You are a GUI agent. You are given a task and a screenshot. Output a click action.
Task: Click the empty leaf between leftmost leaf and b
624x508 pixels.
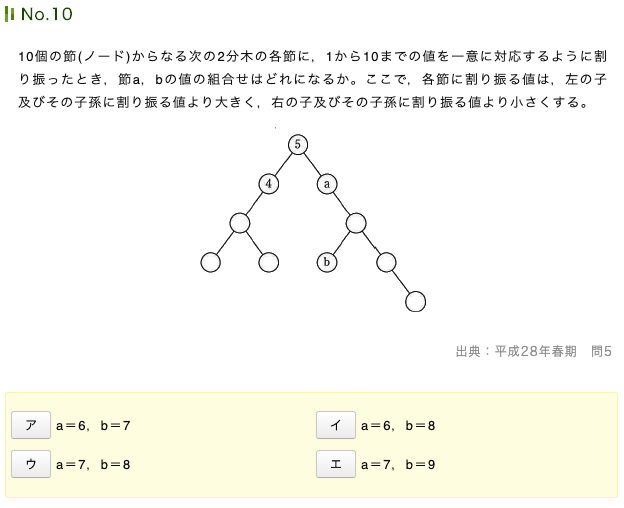[268, 262]
